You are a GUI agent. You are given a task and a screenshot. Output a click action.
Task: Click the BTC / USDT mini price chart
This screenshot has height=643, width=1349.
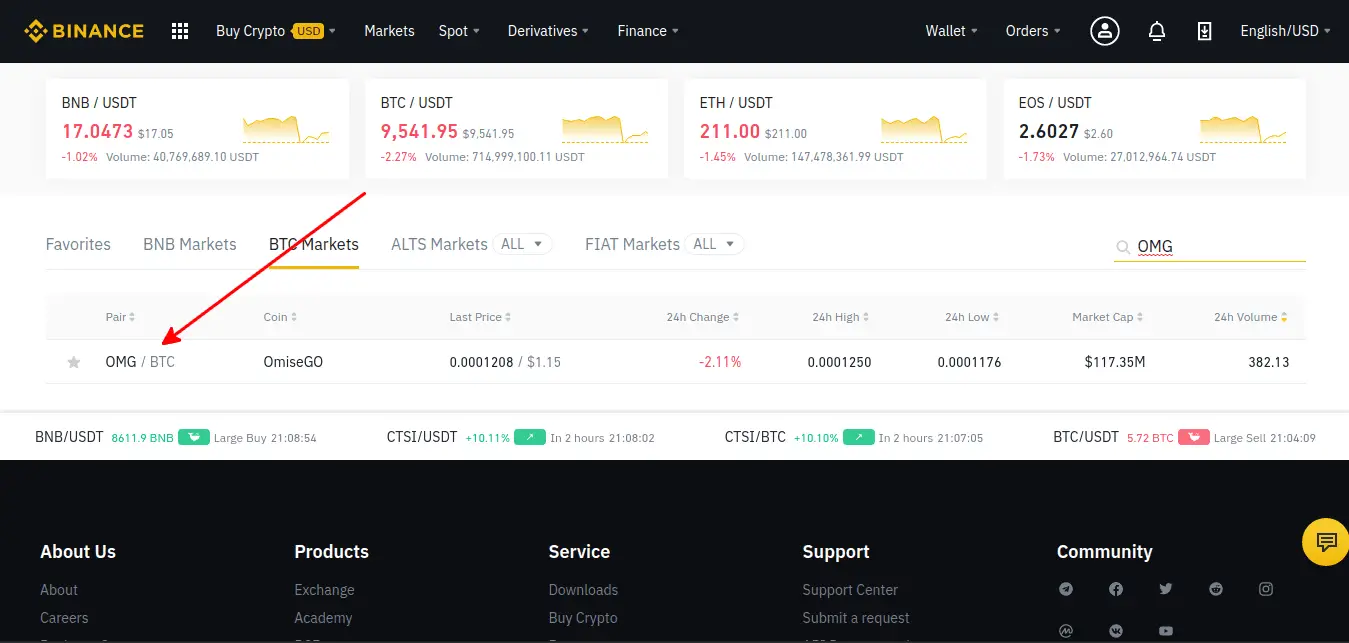pos(605,129)
